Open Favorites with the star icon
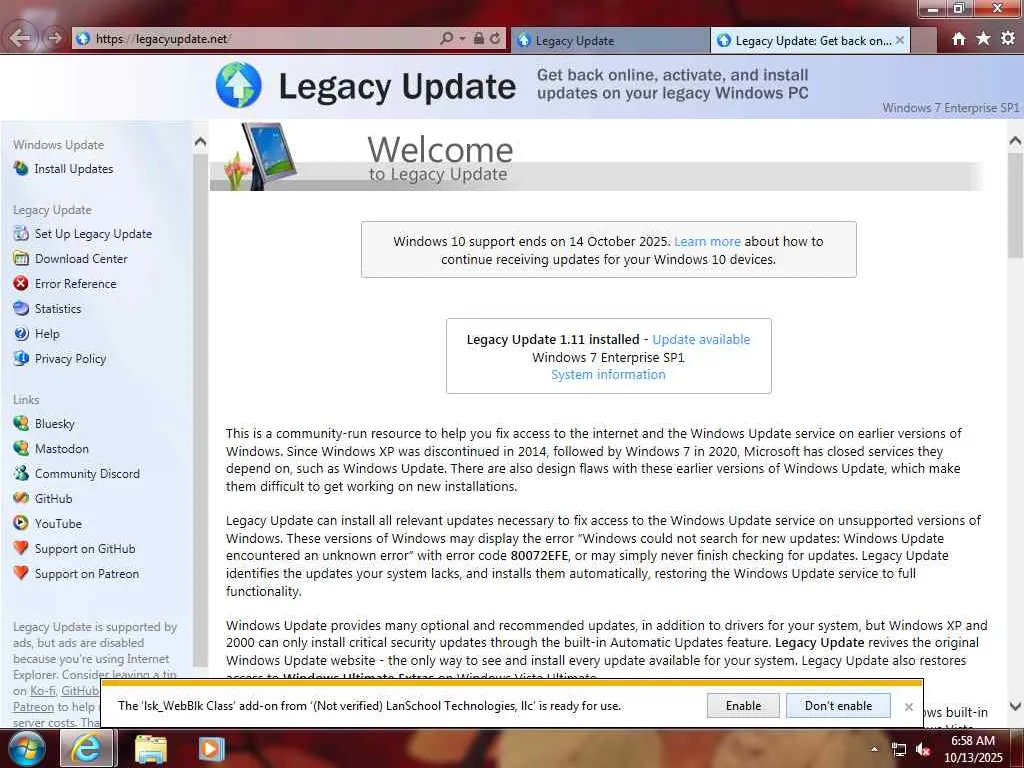This screenshot has width=1024, height=768. (983, 39)
